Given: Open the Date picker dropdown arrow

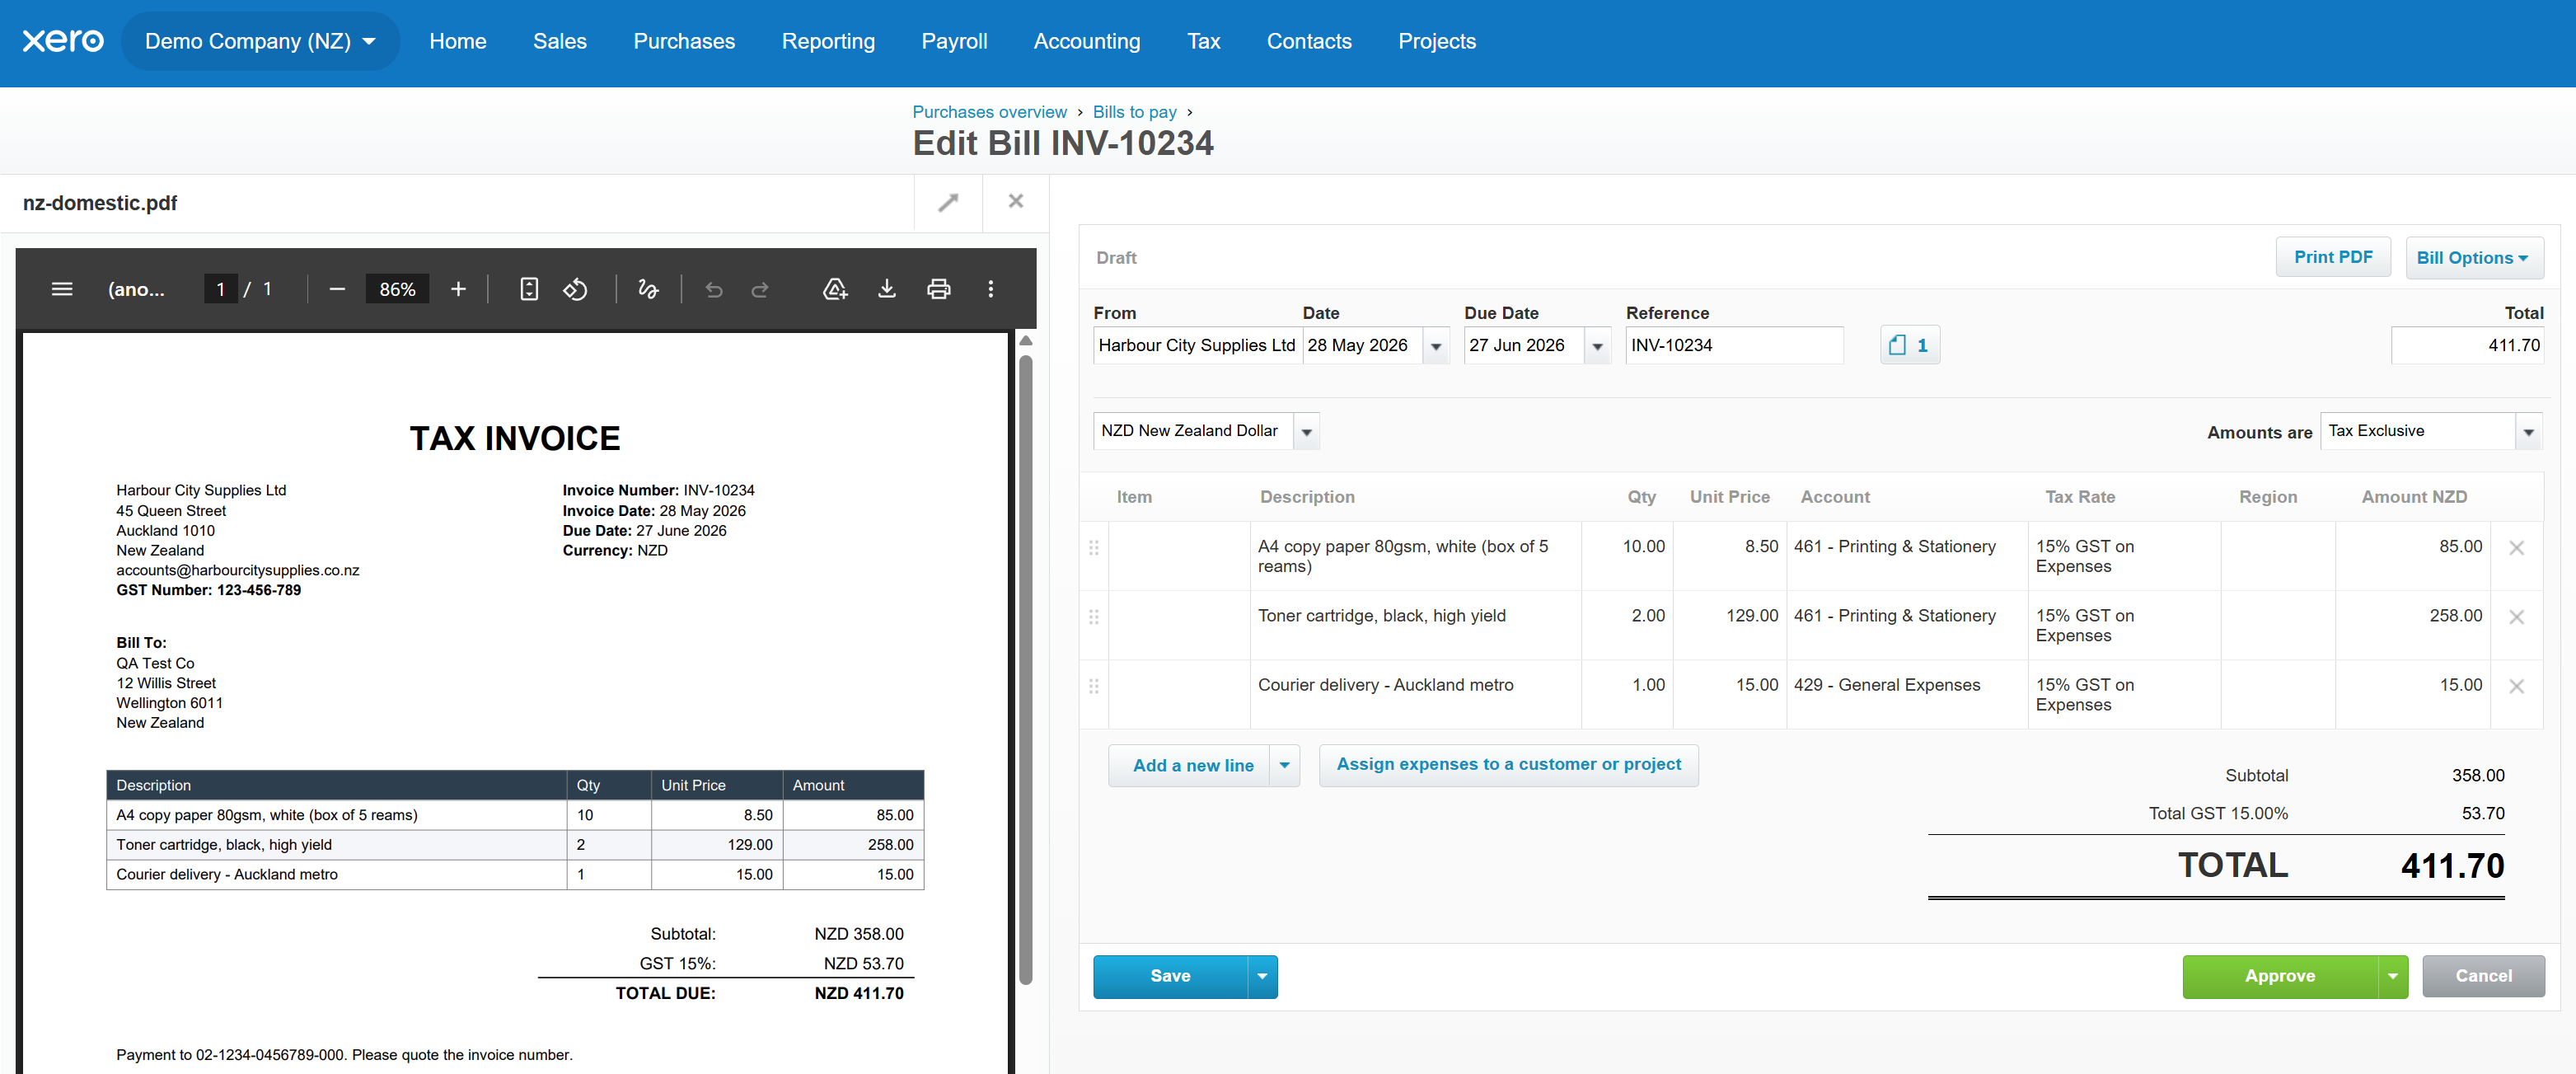Looking at the screenshot, I should 1436,346.
